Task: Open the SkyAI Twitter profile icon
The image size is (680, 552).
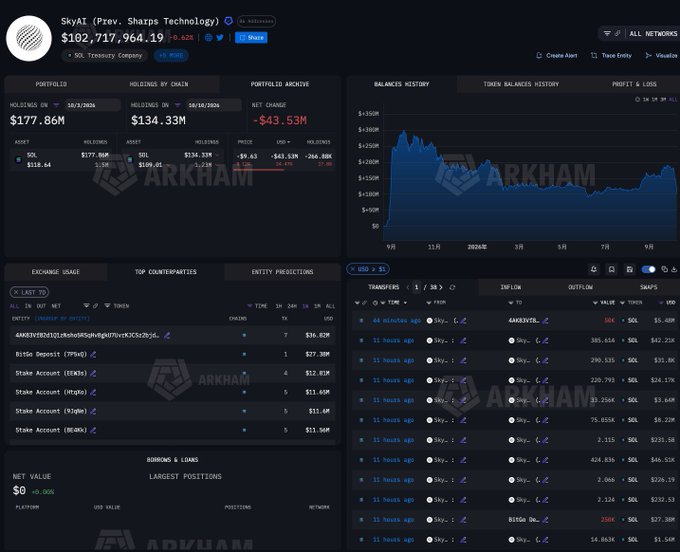Action: pyautogui.click(x=220, y=38)
